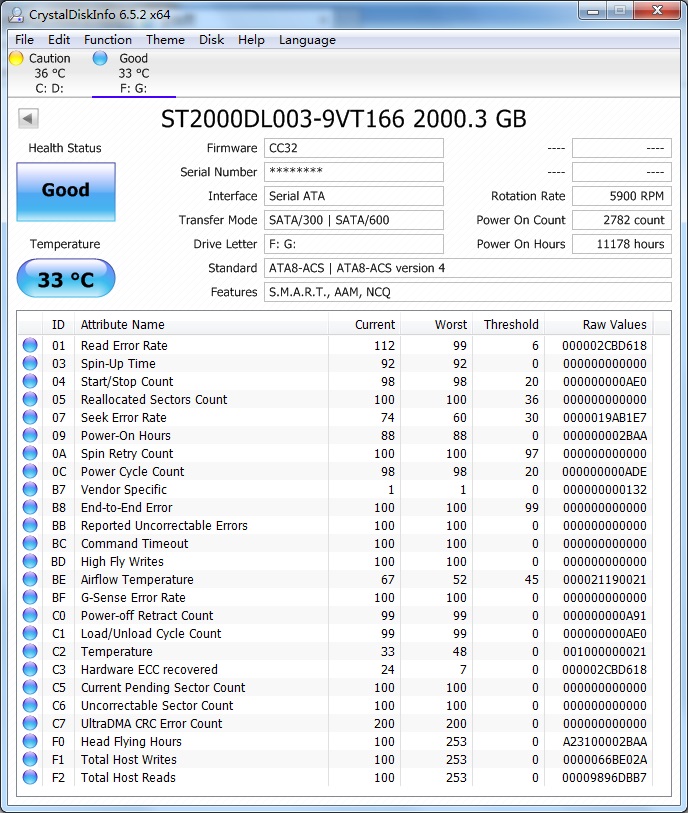Click status orb for Read Error Rate
The image size is (688, 813).
[30, 345]
